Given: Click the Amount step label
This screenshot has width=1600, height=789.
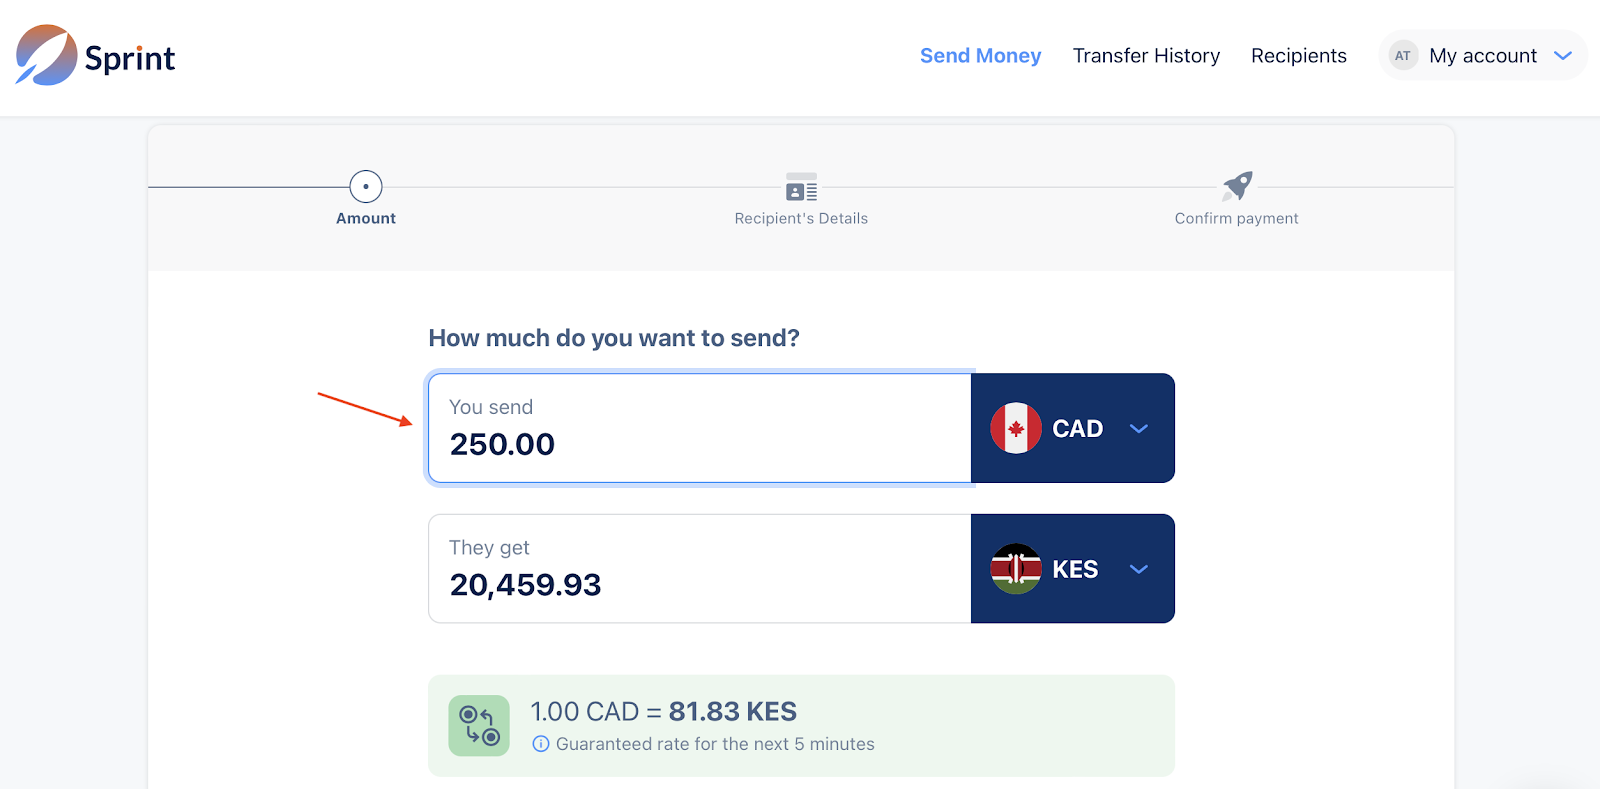Looking at the screenshot, I should tap(366, 219).
